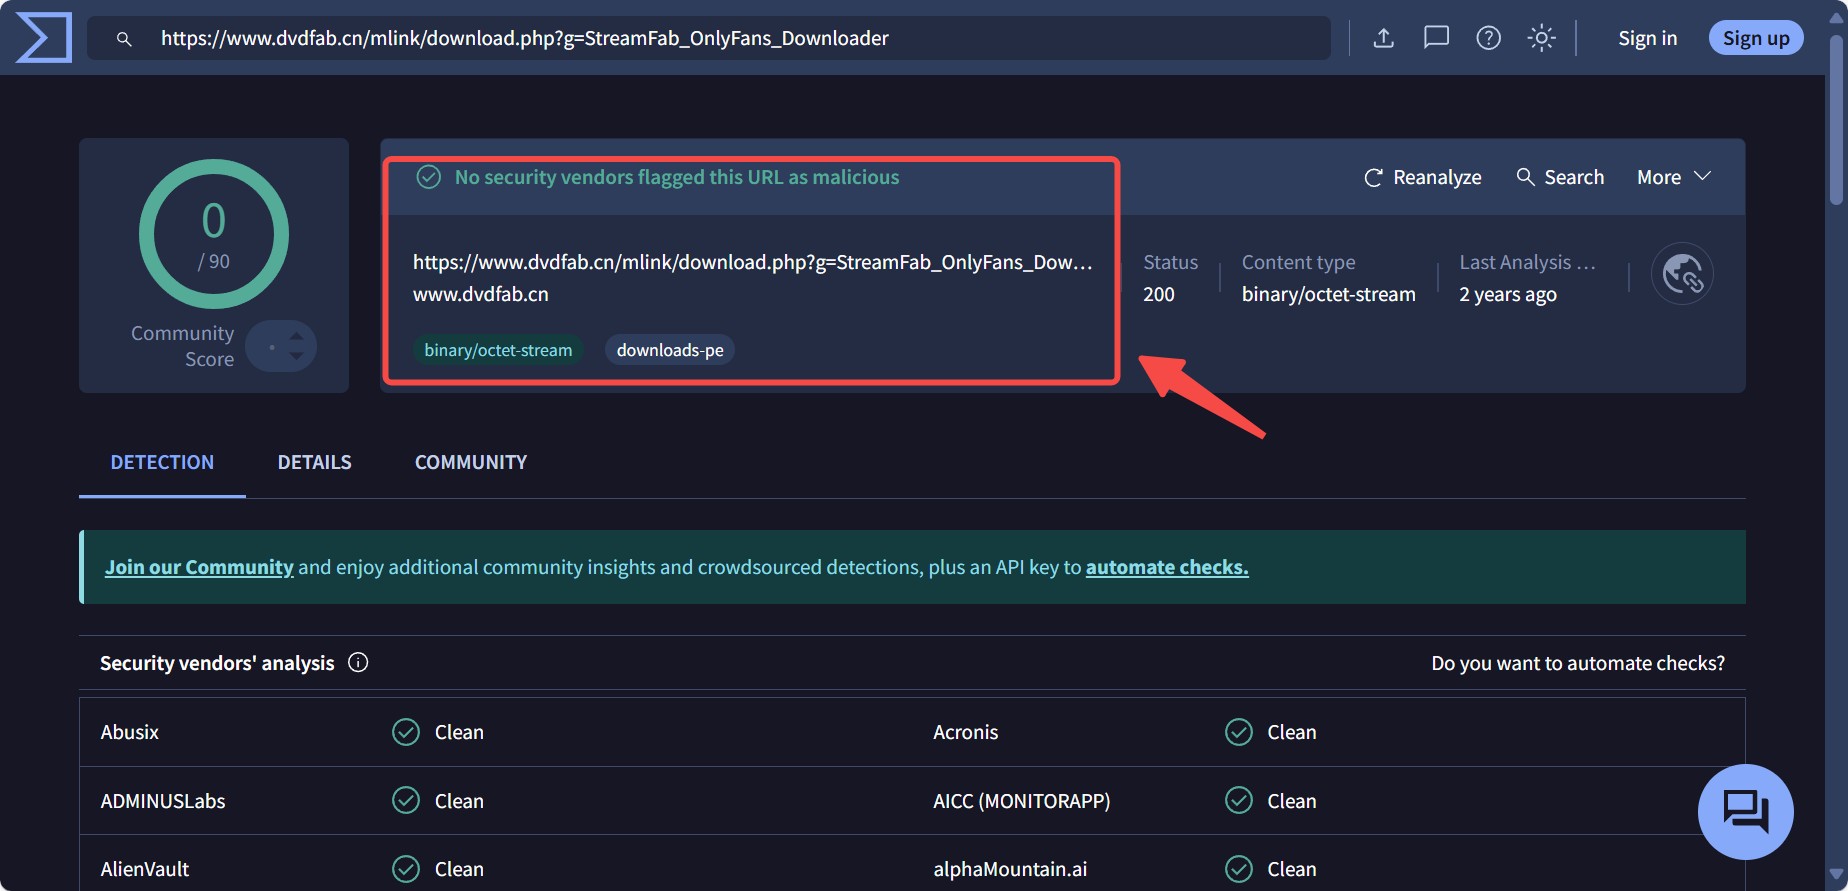The image size is (1848, 891).
Task: Click the search magnifier in URL bar
Action: (124, 39)
